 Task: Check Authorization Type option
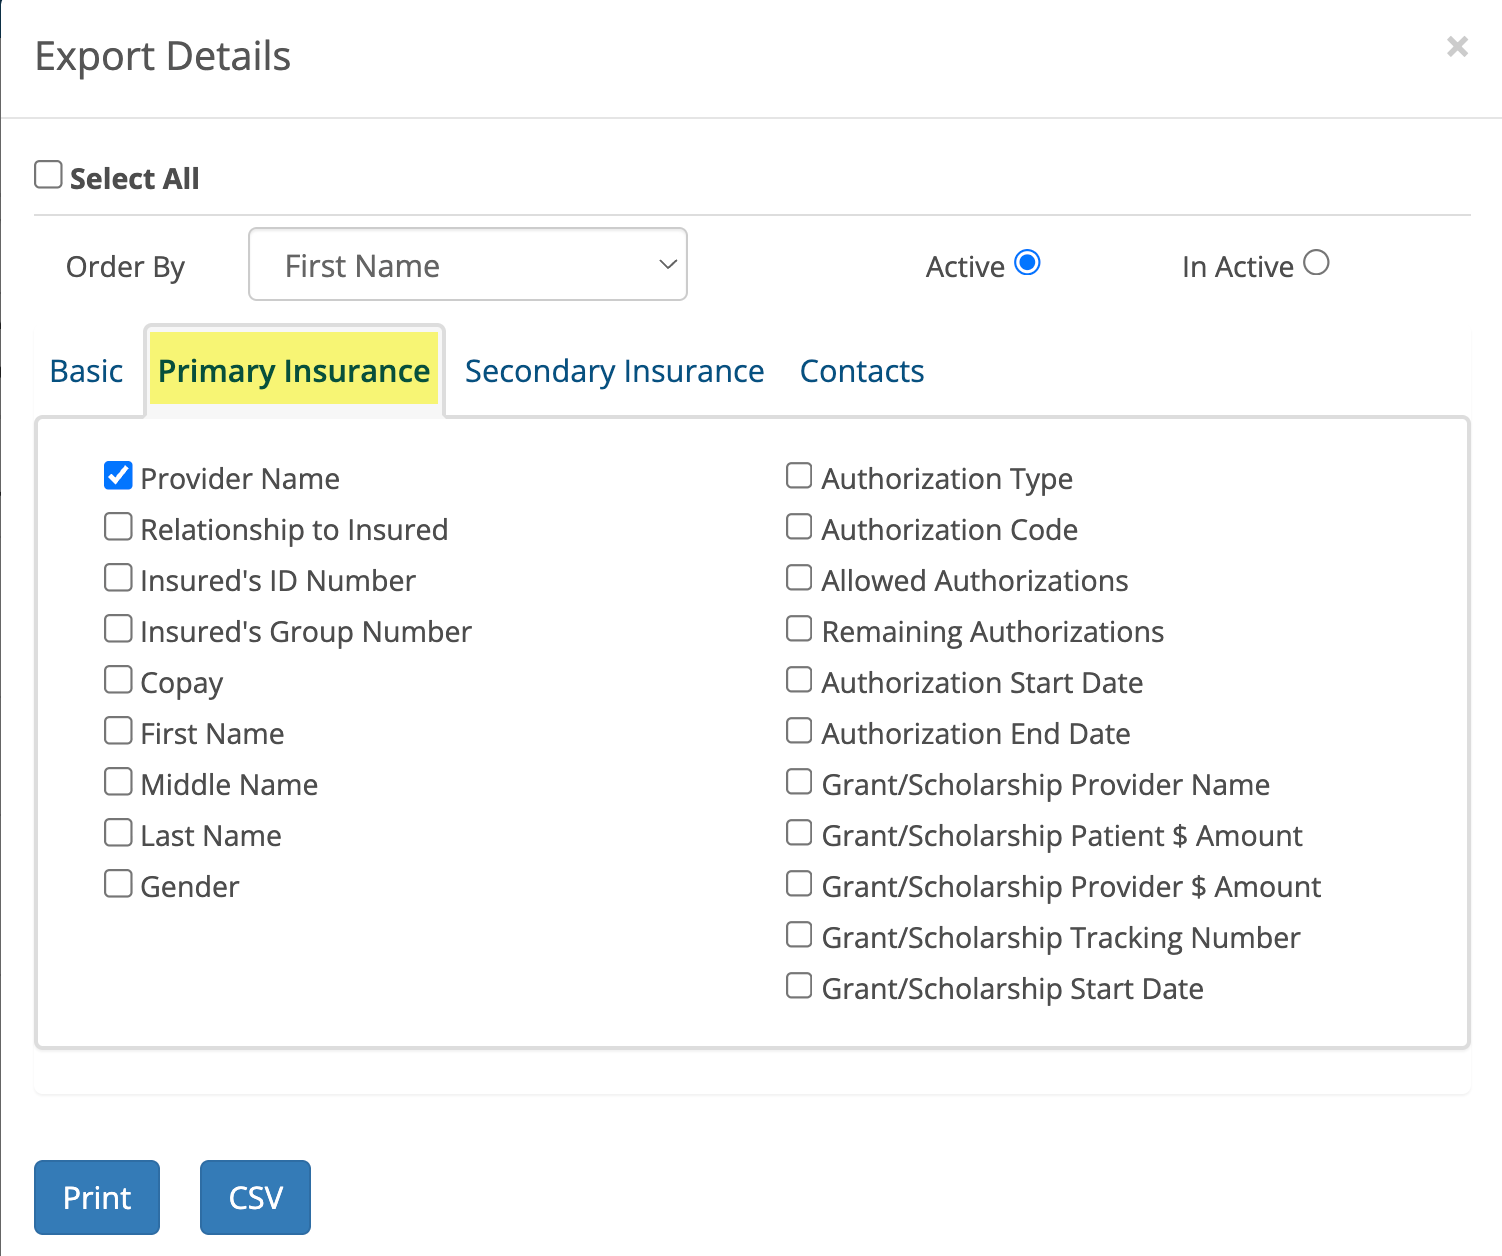pyautogui.click(x=799, y=476)
